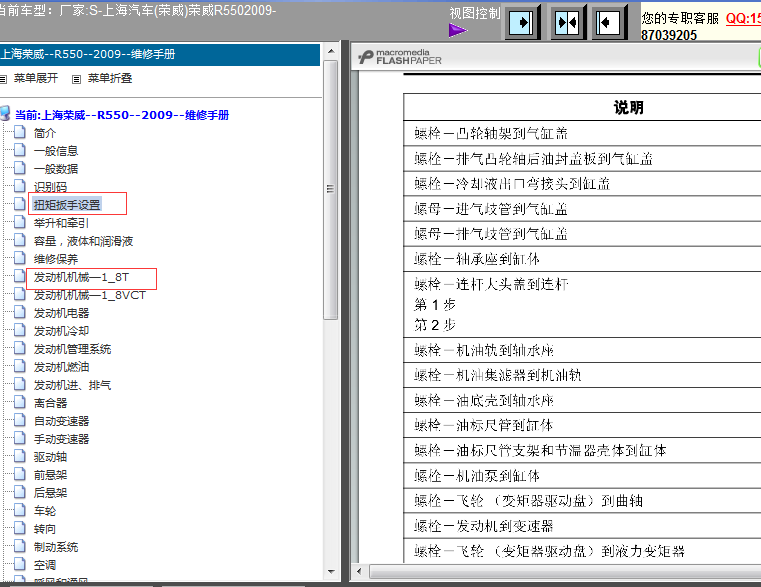Screen dimensions: 761x587
Task: Click the document icon beside 制动系统
Action: pos(20,546)
